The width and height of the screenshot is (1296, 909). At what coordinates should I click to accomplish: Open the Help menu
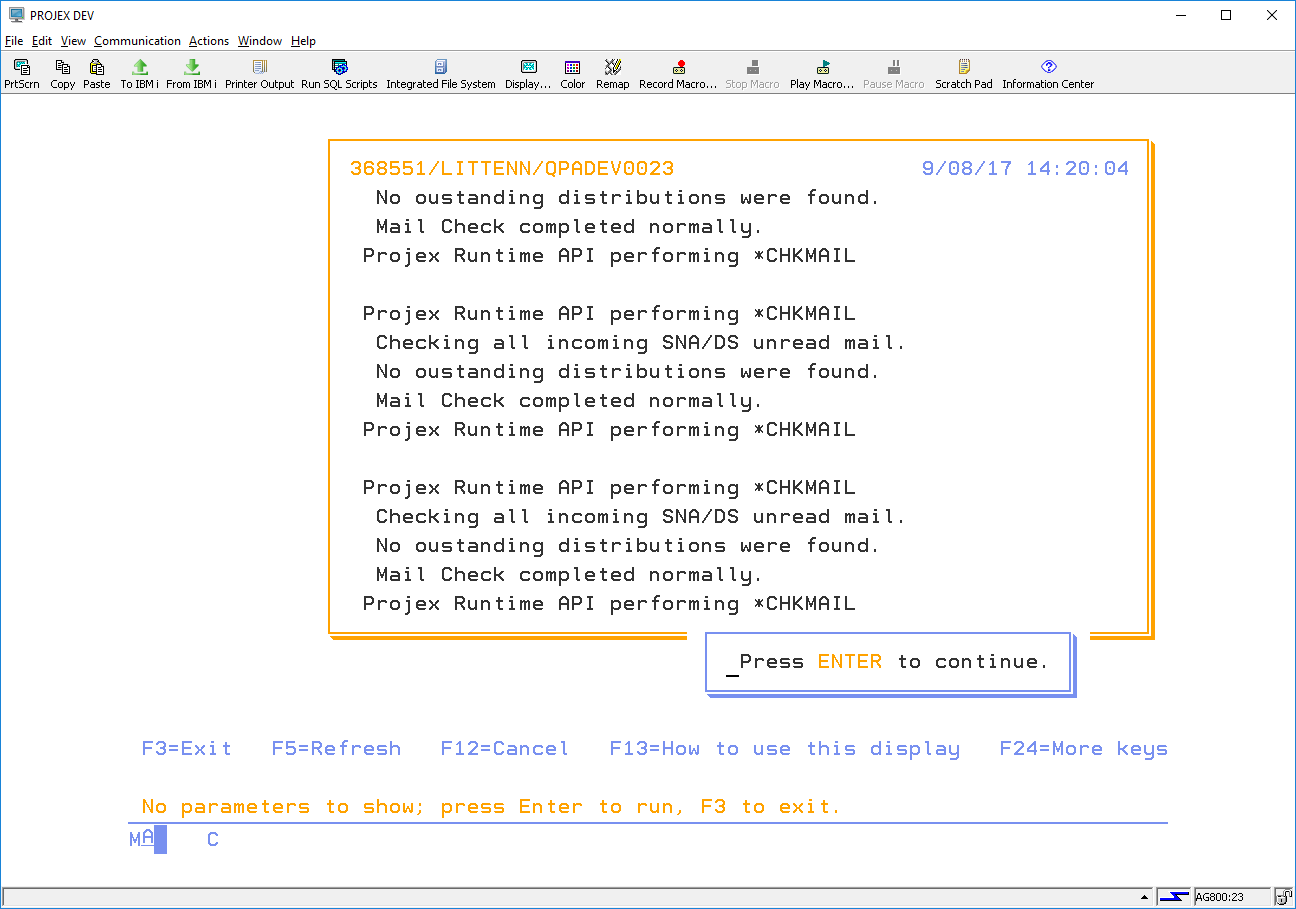click(303, 41)
